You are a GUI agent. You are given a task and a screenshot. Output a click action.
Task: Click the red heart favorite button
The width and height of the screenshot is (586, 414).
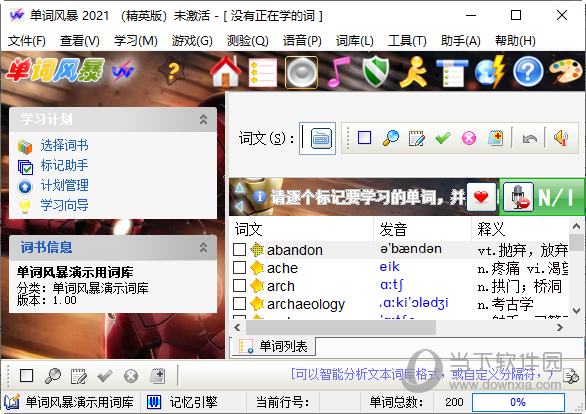pyautogui.click(x=481, y=197)
